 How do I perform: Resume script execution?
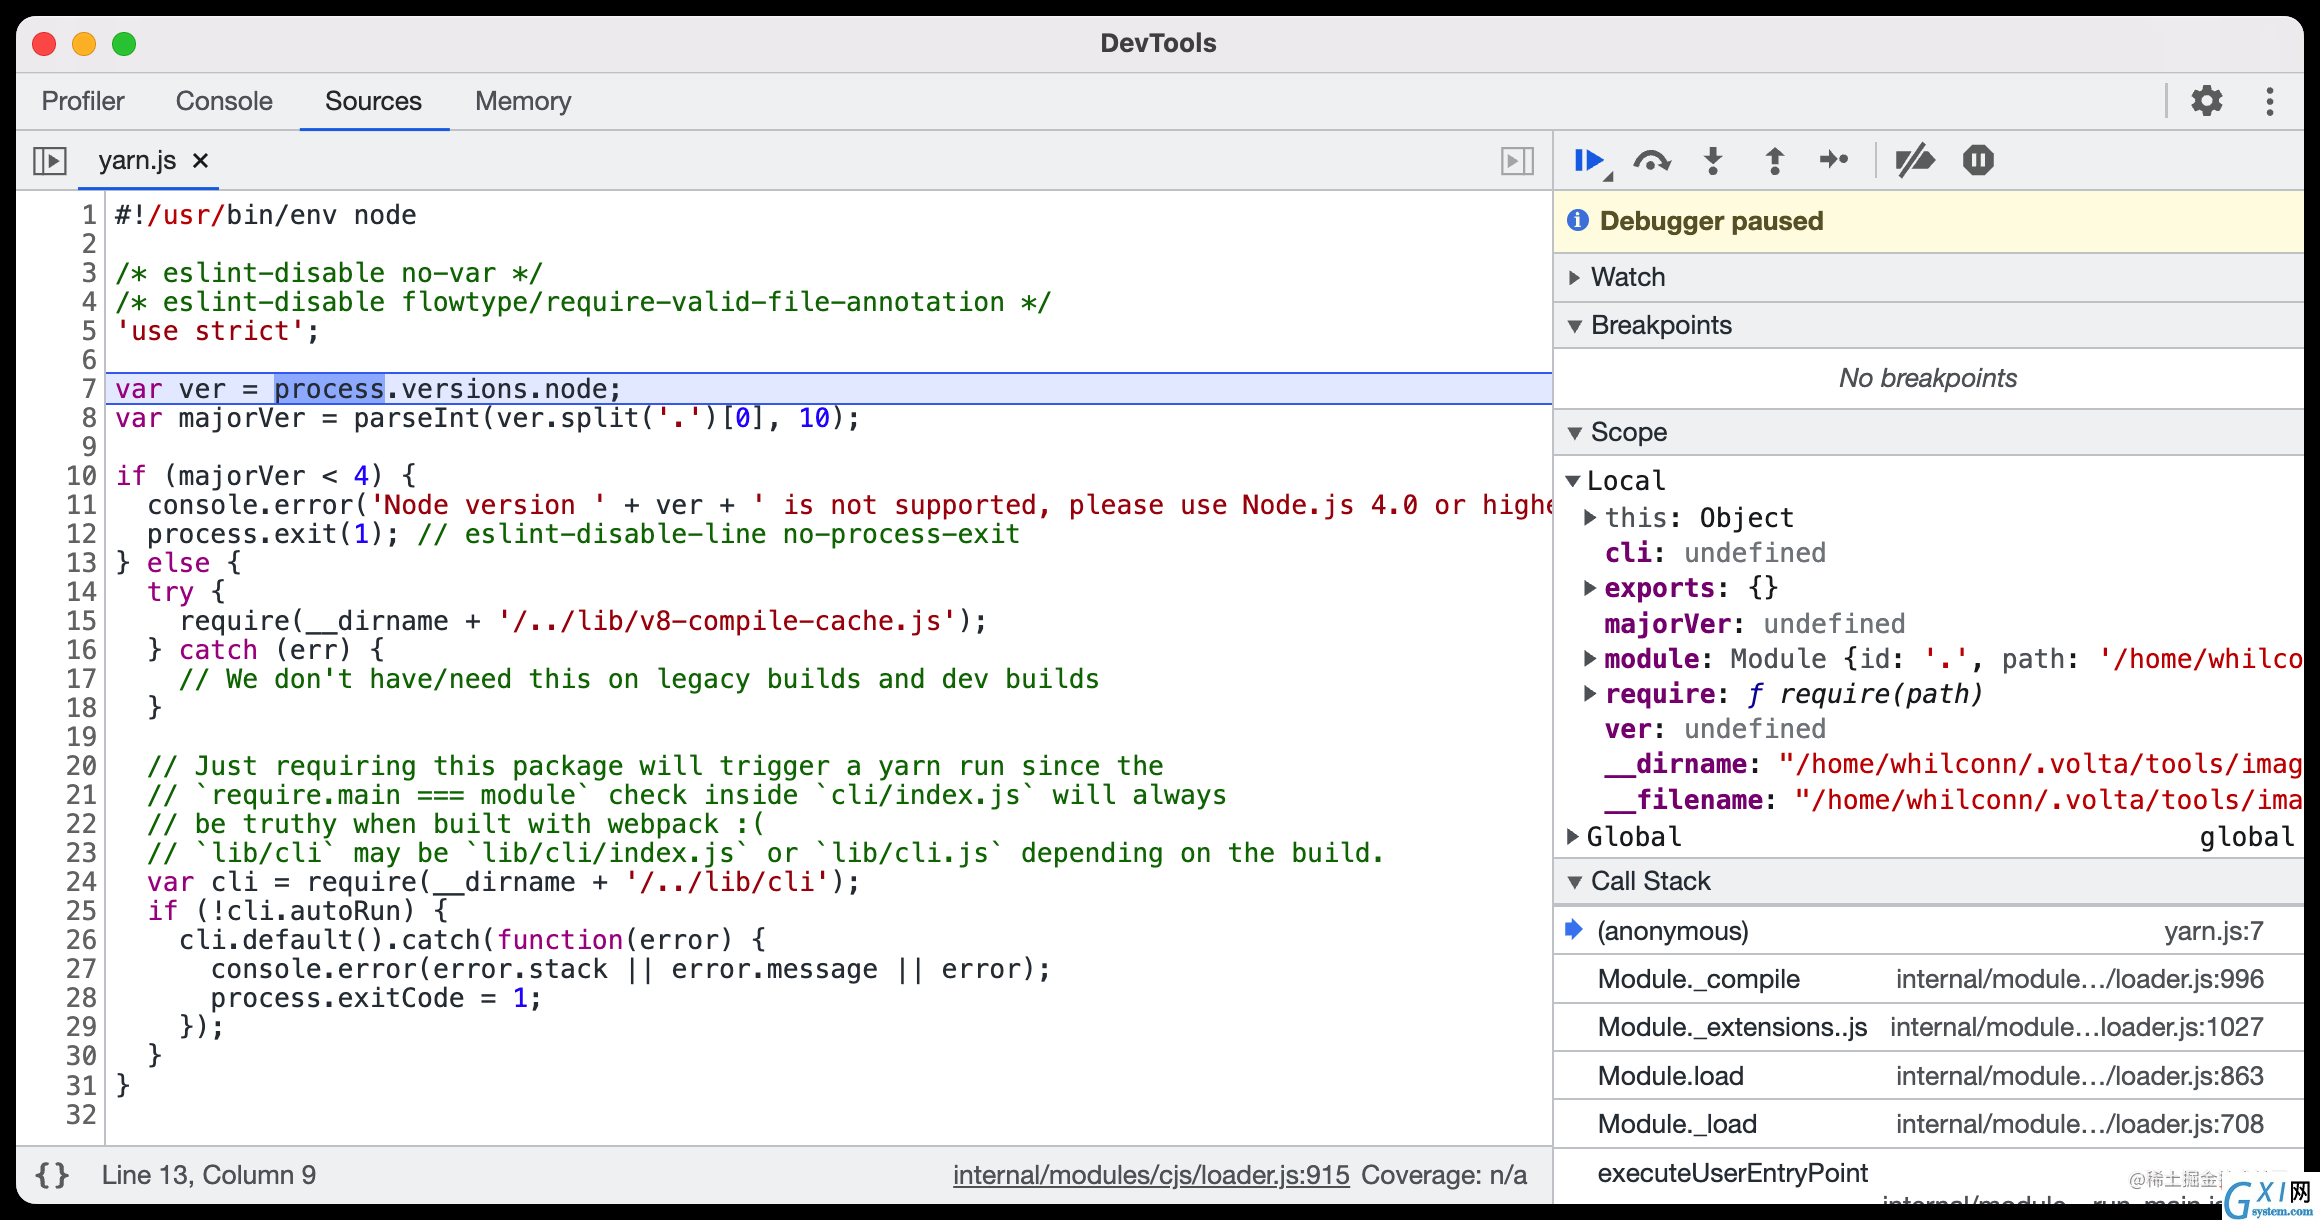[x=1589, y=160]
